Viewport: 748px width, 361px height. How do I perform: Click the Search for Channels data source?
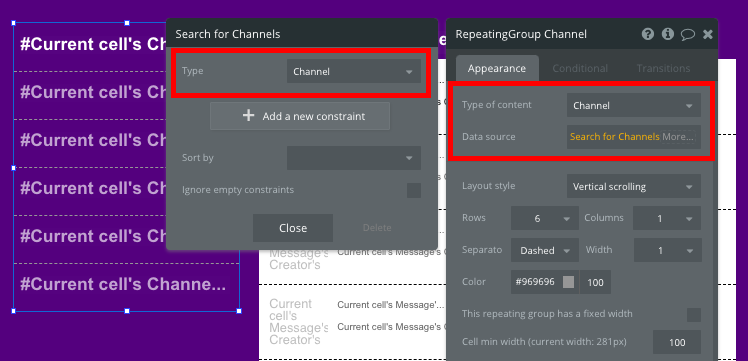(x=614, y=137)
